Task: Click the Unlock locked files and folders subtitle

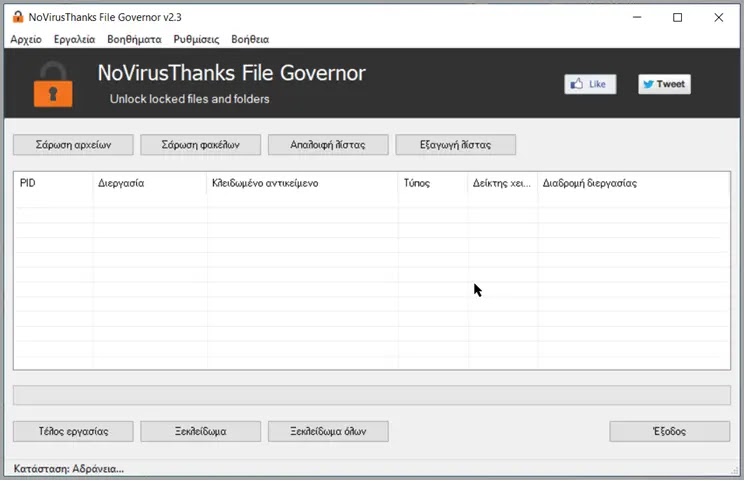Action: click(189, 99)
